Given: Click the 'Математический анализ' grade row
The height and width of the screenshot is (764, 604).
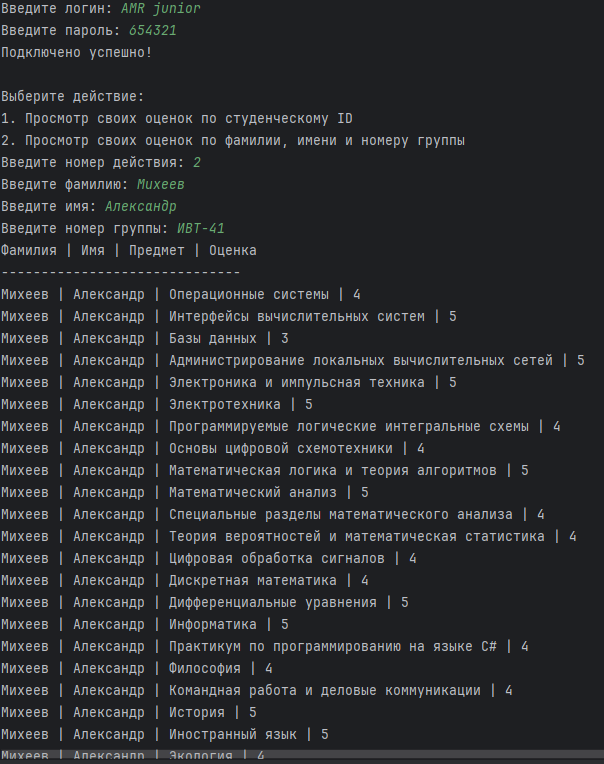Looking at the screenshot, I should [185, 492].
